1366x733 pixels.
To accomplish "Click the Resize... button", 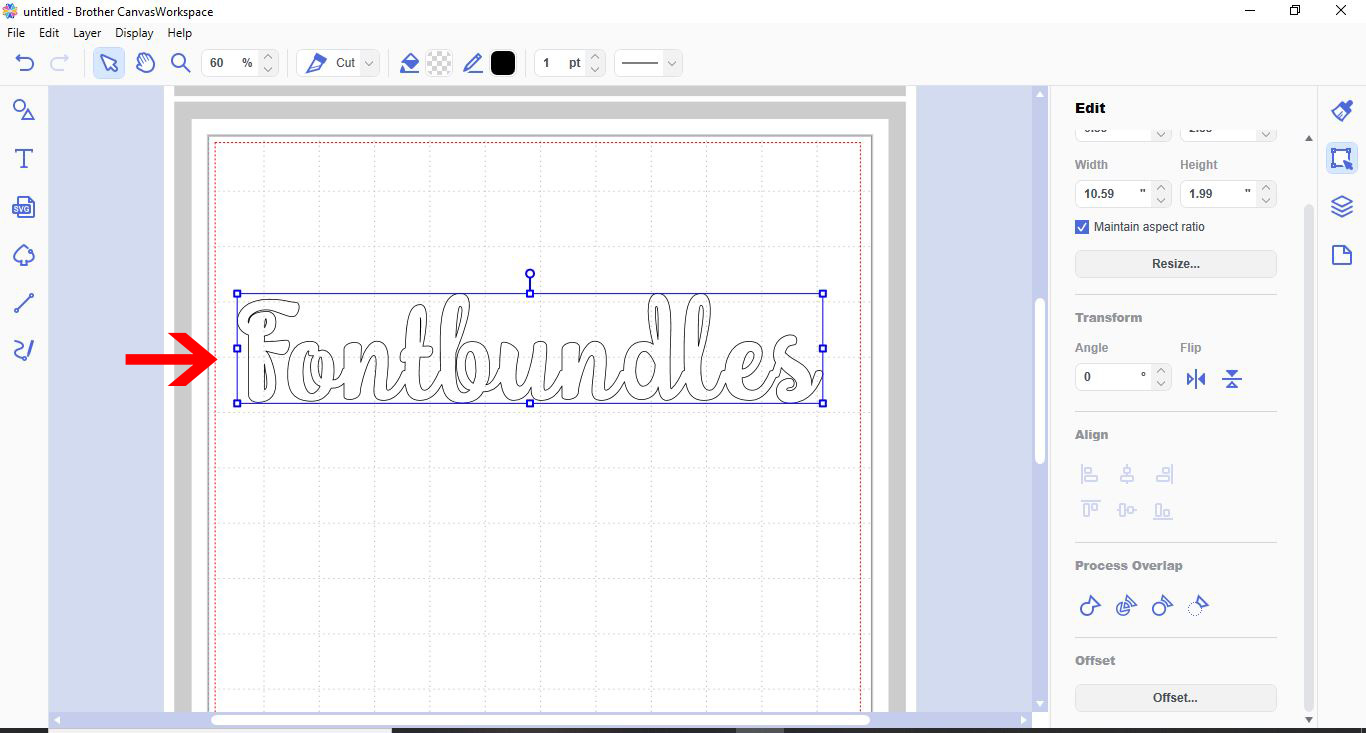I will coord(1176,264).
